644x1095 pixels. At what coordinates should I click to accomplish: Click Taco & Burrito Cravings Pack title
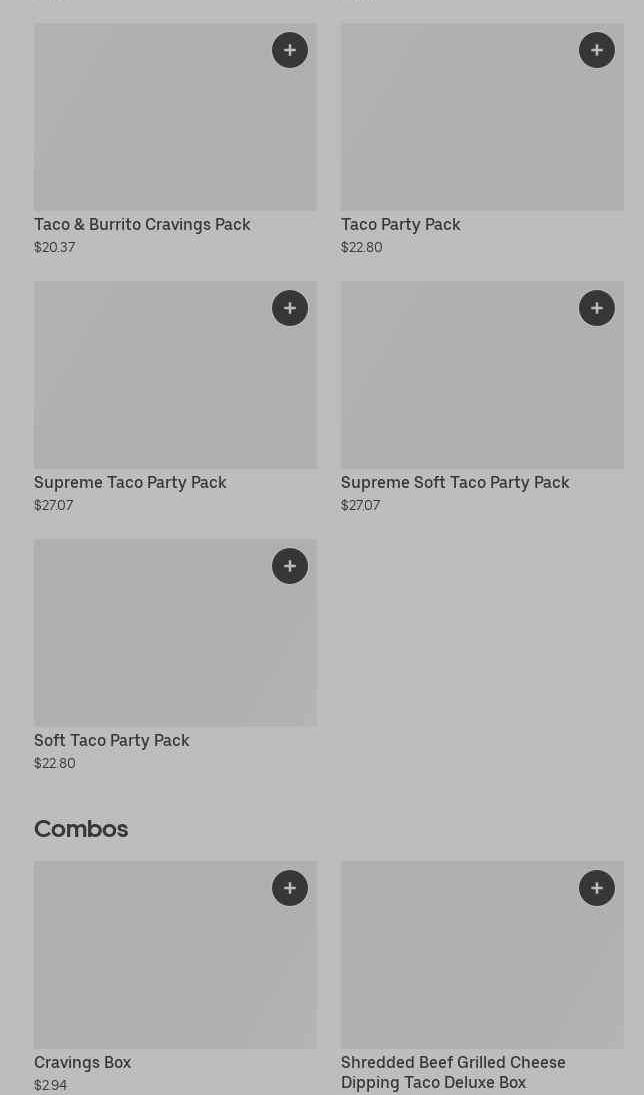142,224
